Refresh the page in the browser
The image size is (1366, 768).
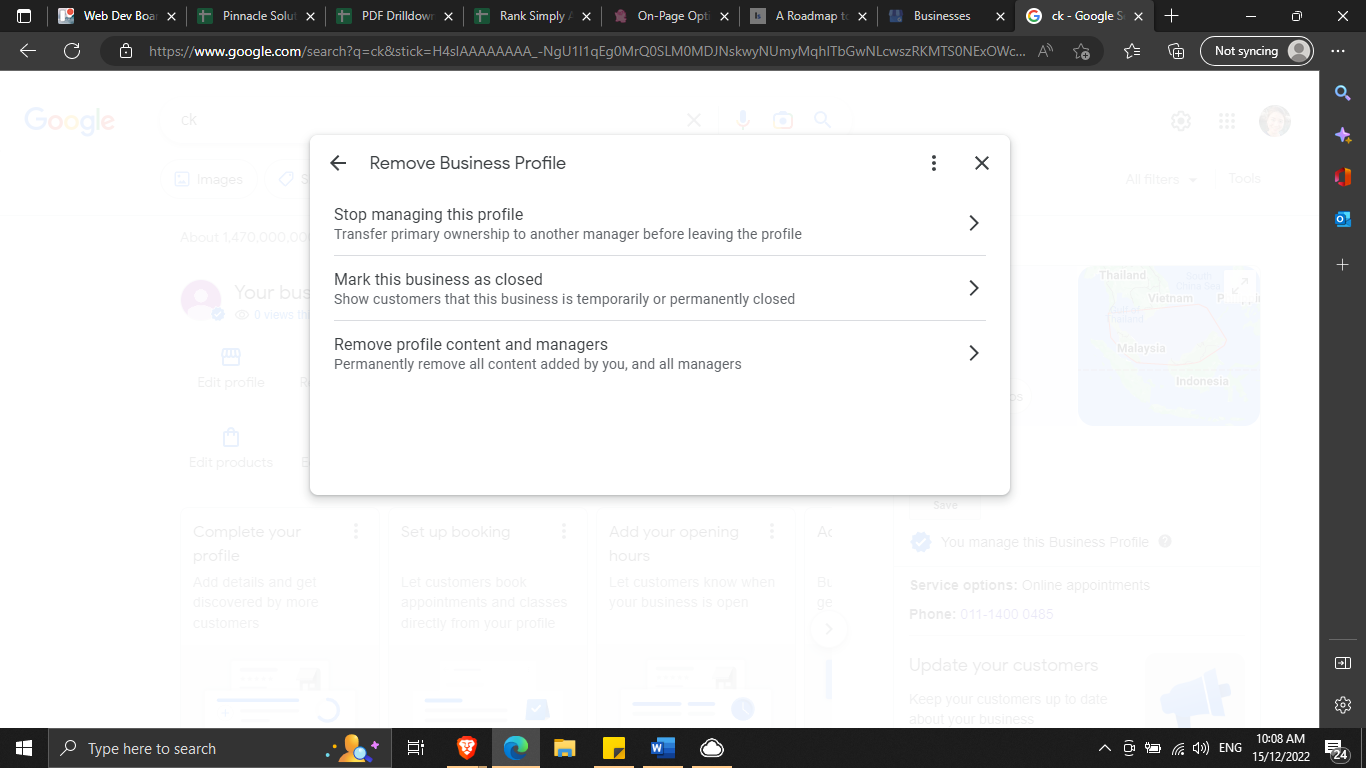[x=71, y=51]
